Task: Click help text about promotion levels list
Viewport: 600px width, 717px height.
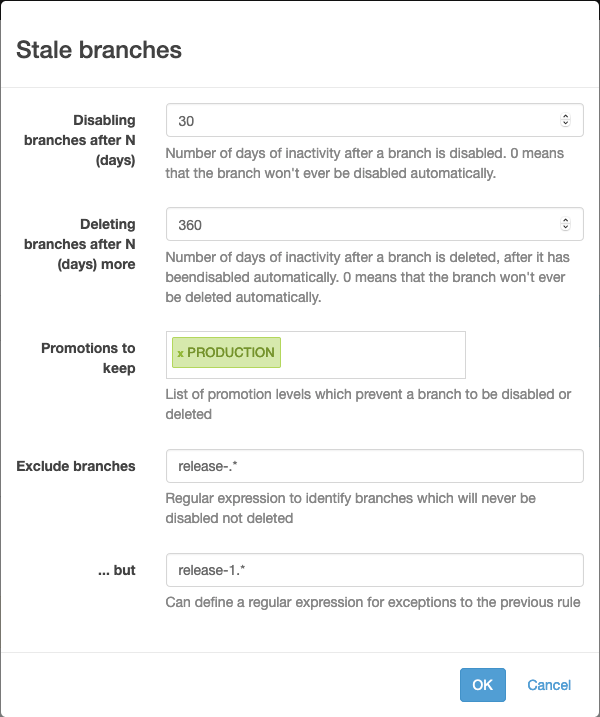Action: pyautogui.click(x=368, y=403)
